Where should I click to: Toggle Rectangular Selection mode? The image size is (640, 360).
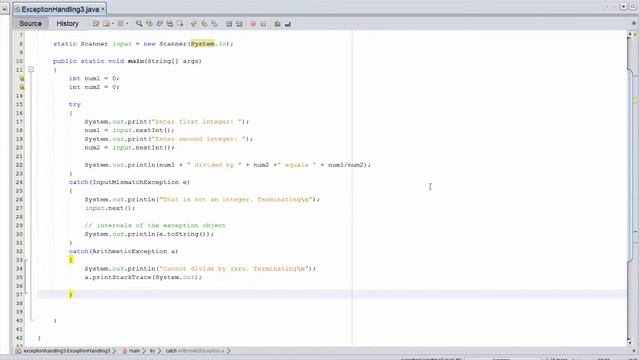point(180,24)
